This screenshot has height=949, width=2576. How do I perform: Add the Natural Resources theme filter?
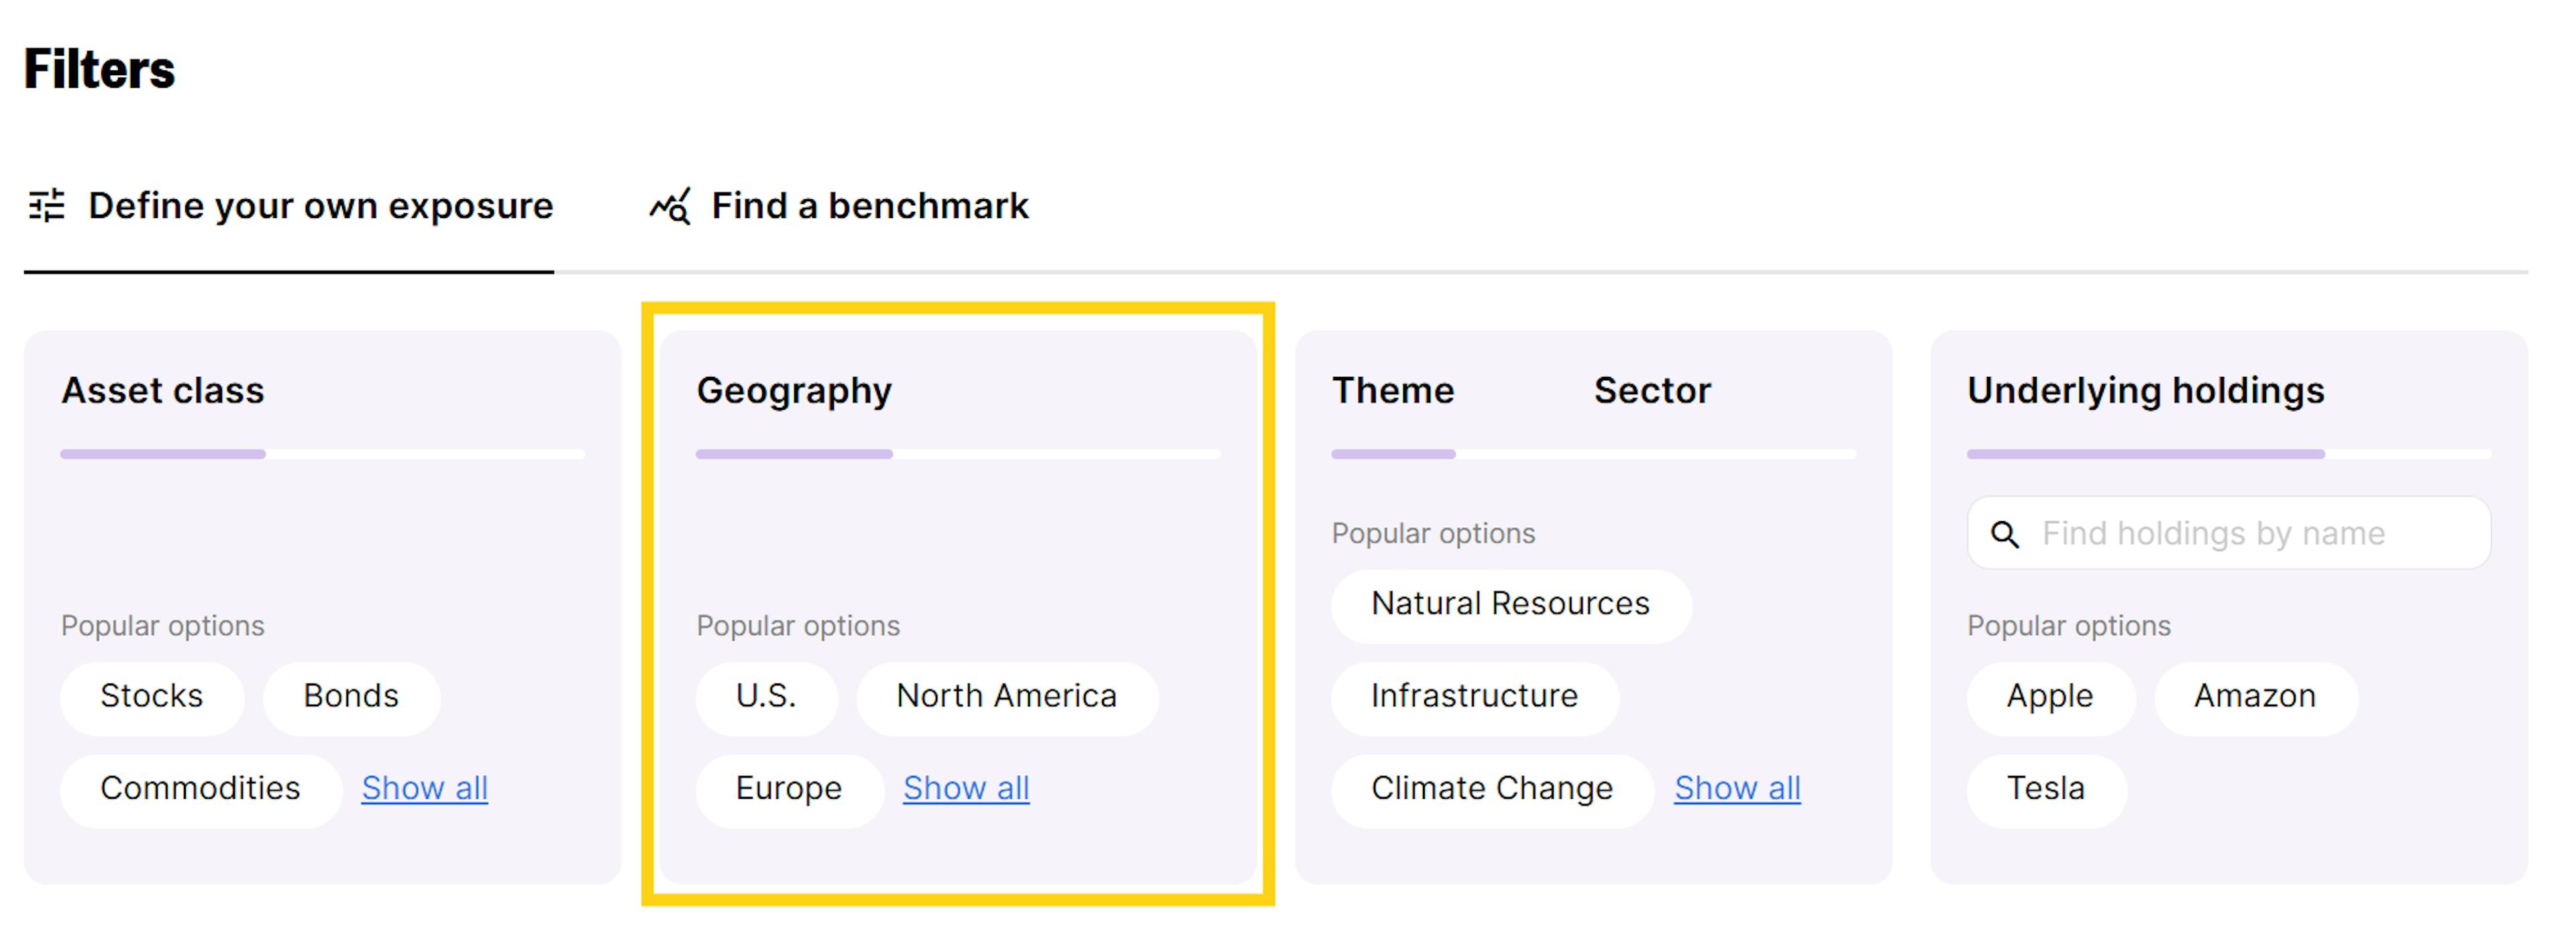(x=1510, y=604)
